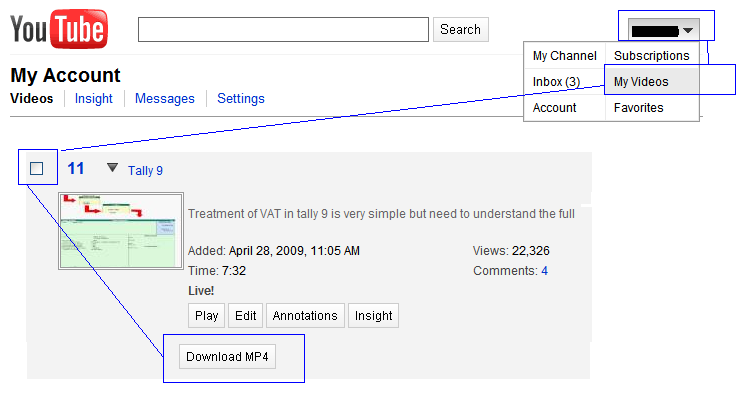Select My Channel from the menu
Image resolution: width=741 pixels, height=398 pixels.
[x=564, y=56]
